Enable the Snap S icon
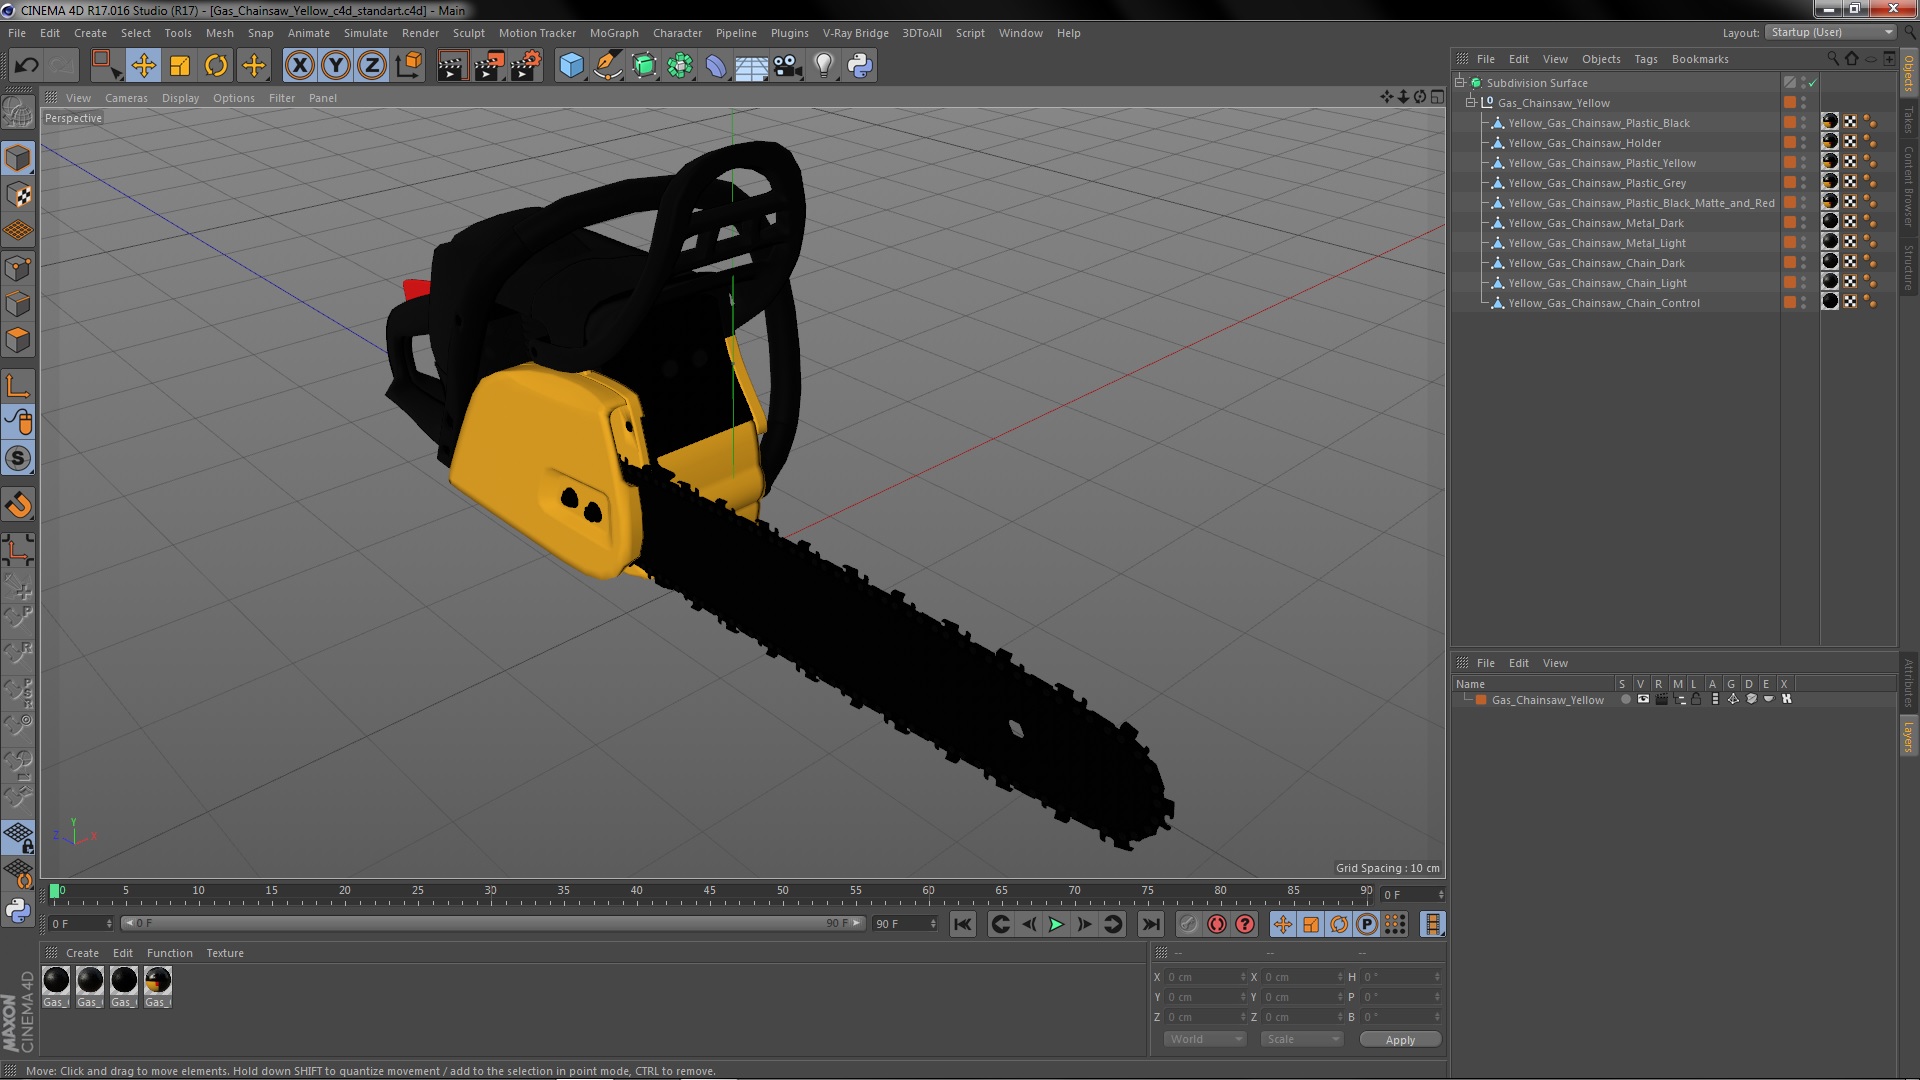 coord(18,459)
